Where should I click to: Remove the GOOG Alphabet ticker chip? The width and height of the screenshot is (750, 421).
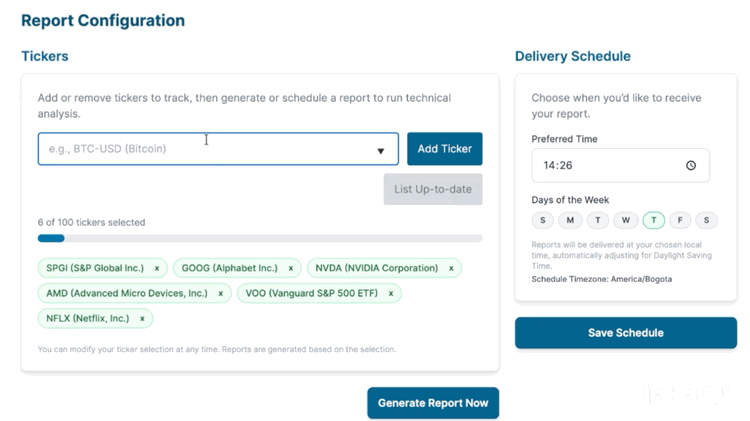point(291,269)
